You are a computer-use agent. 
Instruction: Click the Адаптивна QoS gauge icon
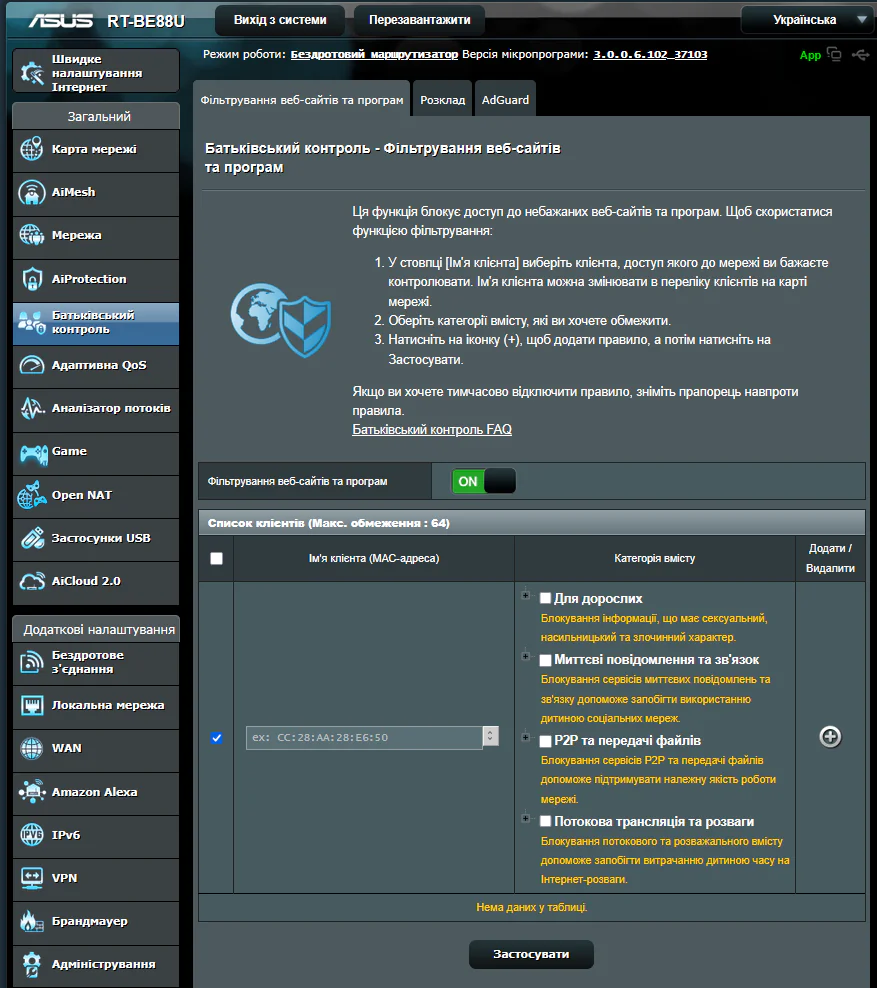[x=32, y=365]
